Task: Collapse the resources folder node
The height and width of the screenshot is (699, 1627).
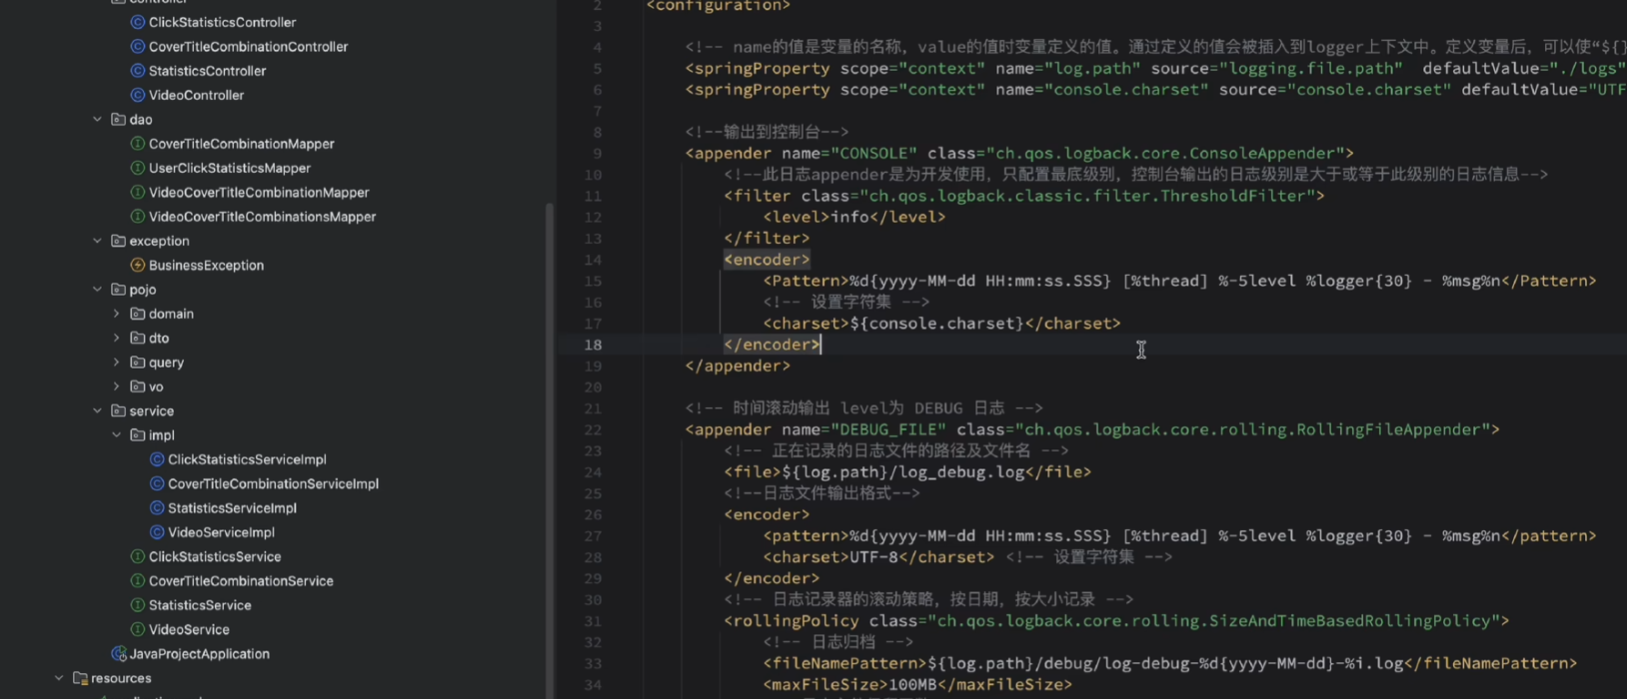Action: pyautogui.click(x=59, y=678)
